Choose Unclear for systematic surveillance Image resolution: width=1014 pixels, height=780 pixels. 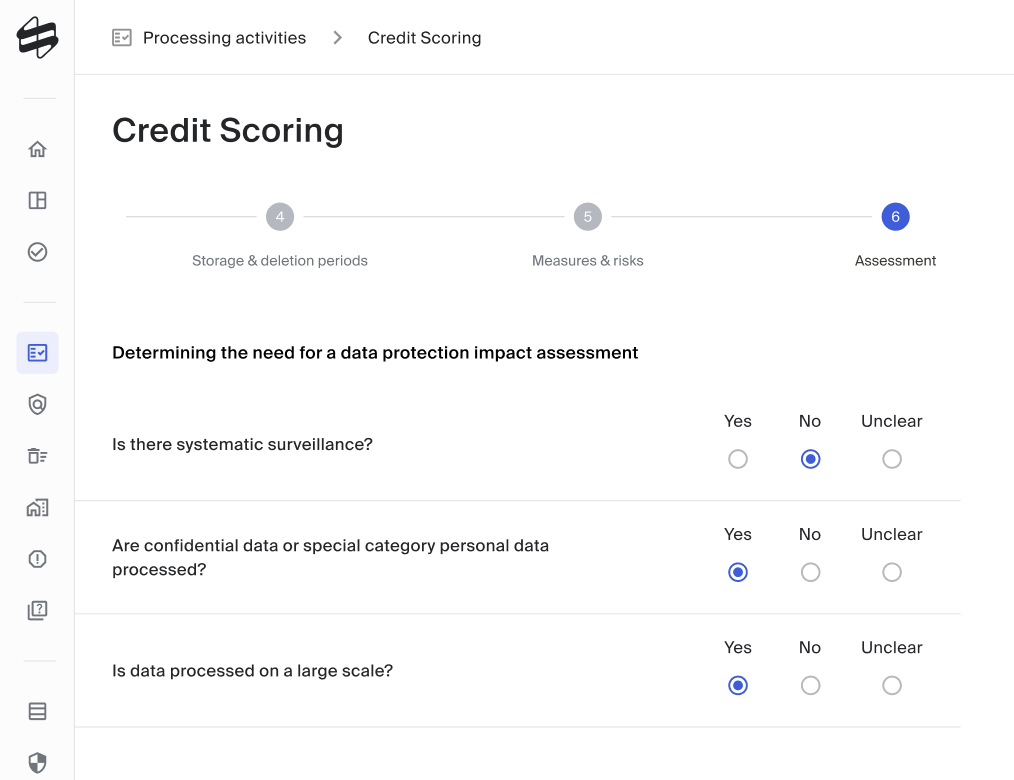[892, 459]
